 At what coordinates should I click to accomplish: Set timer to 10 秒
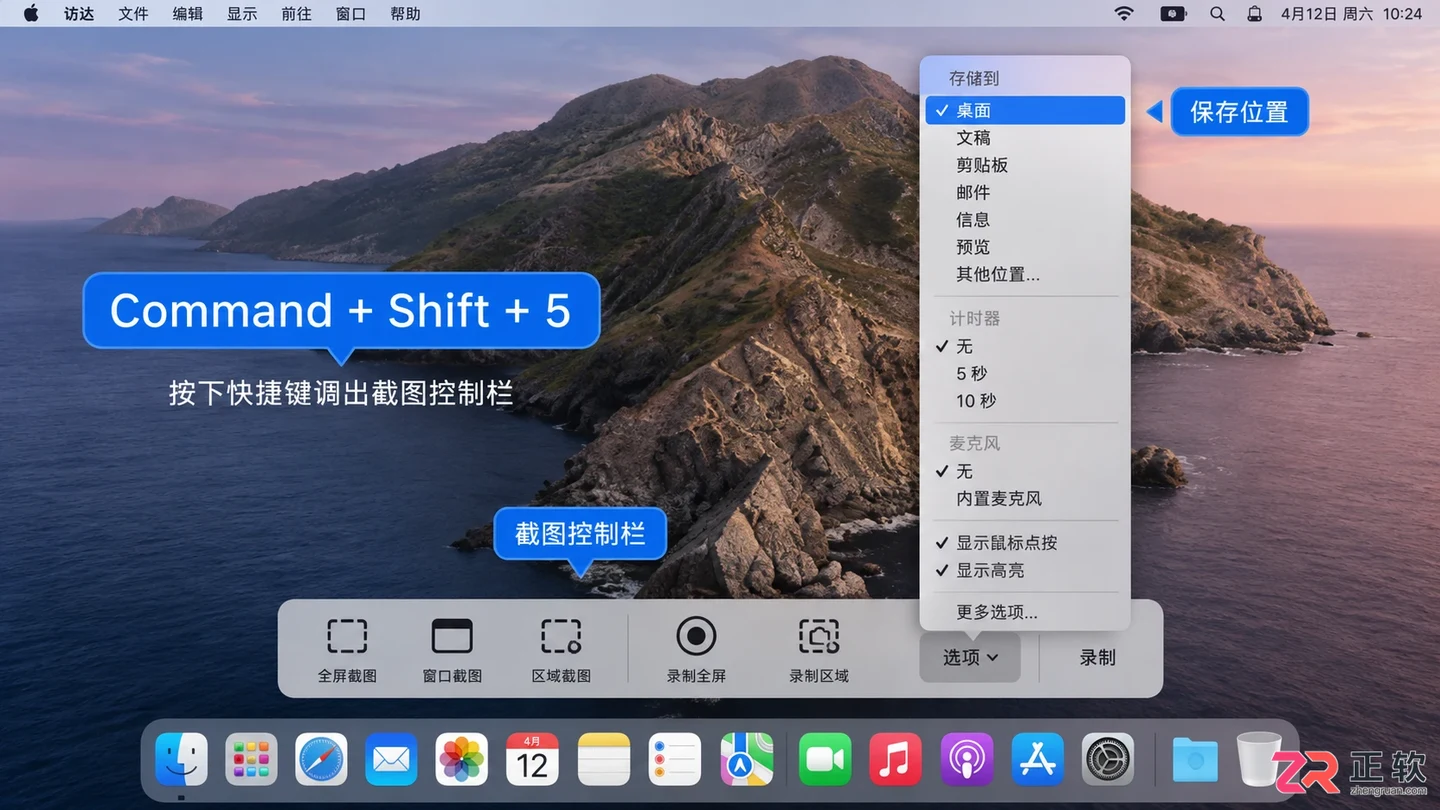coord(1025,400)
